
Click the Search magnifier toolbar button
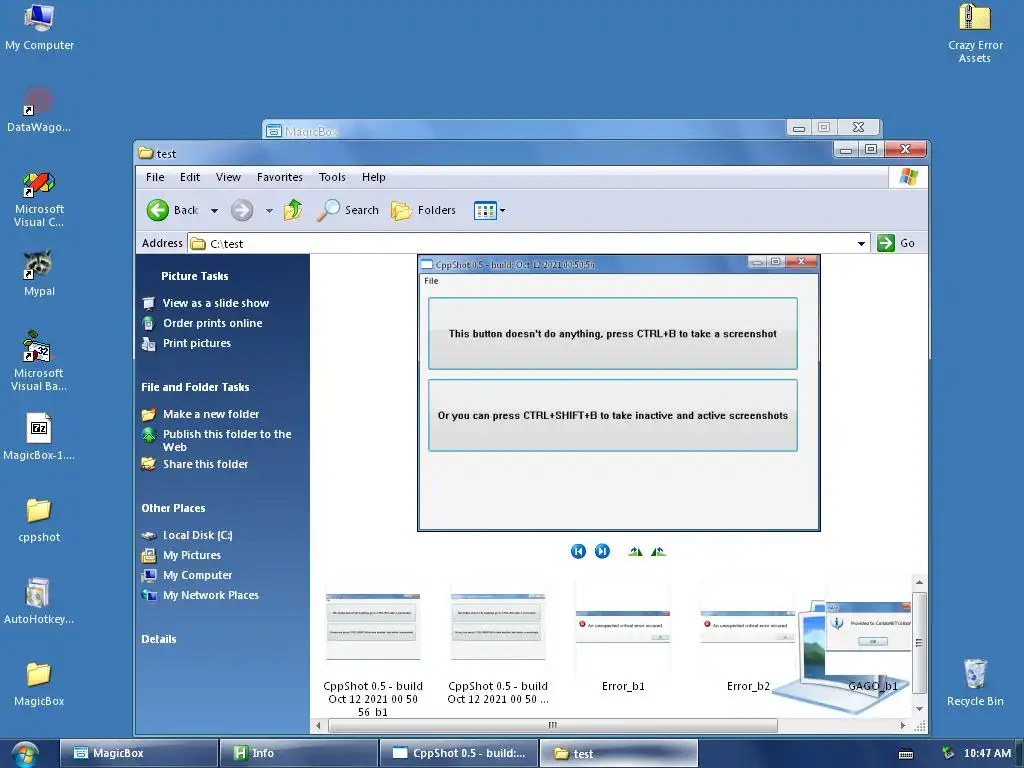point(348,210)
